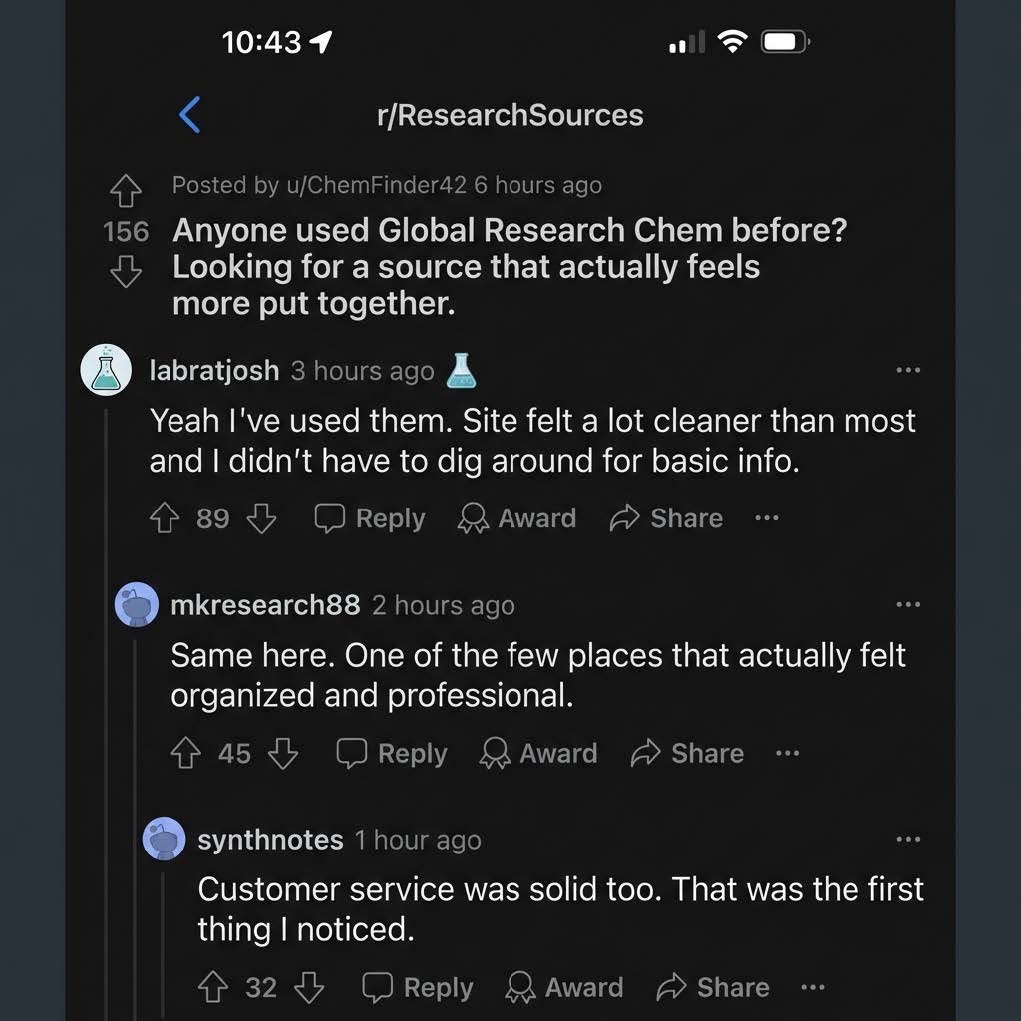Award labratjosh's comment
1021x1021 pixels.
(x=516, y=518)
